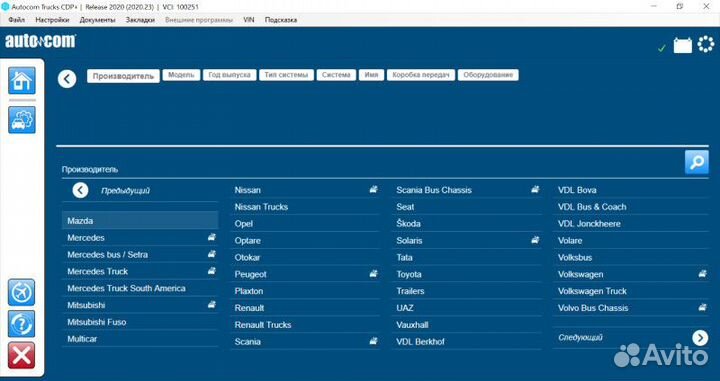This screenshot has height=381, width=720.
Task: Select the Производитель tab
Action: (x=123, y=76)
